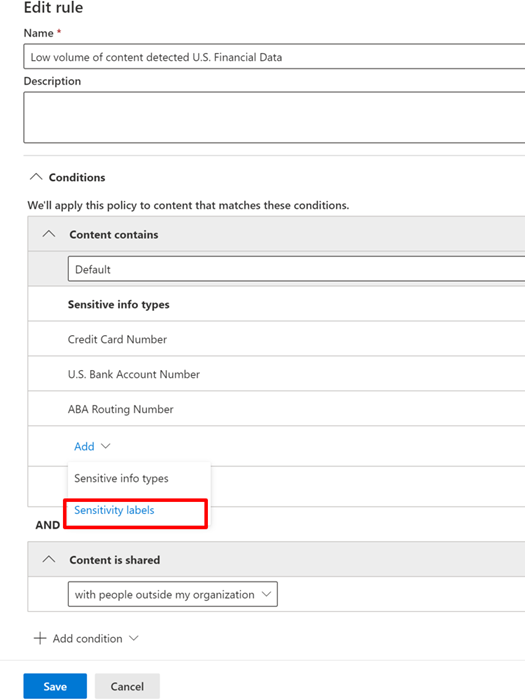Click the Conditions section heading

click(x=77, y=177)
